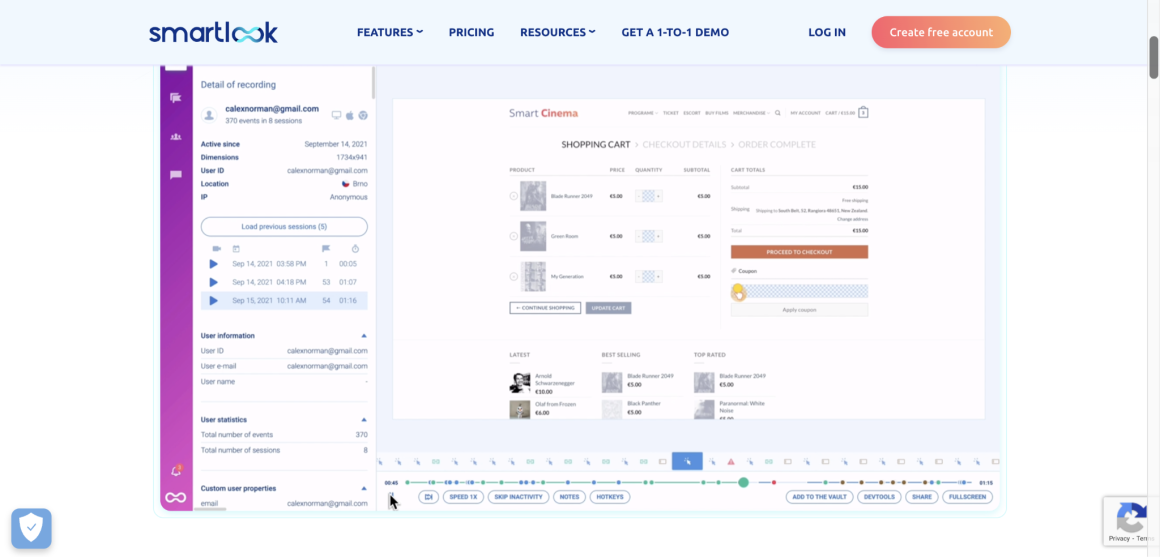1160x557 pixels.
Task: Click the page vertical scrollbar
Action: pyautogui.click(x=1154, y=57)
